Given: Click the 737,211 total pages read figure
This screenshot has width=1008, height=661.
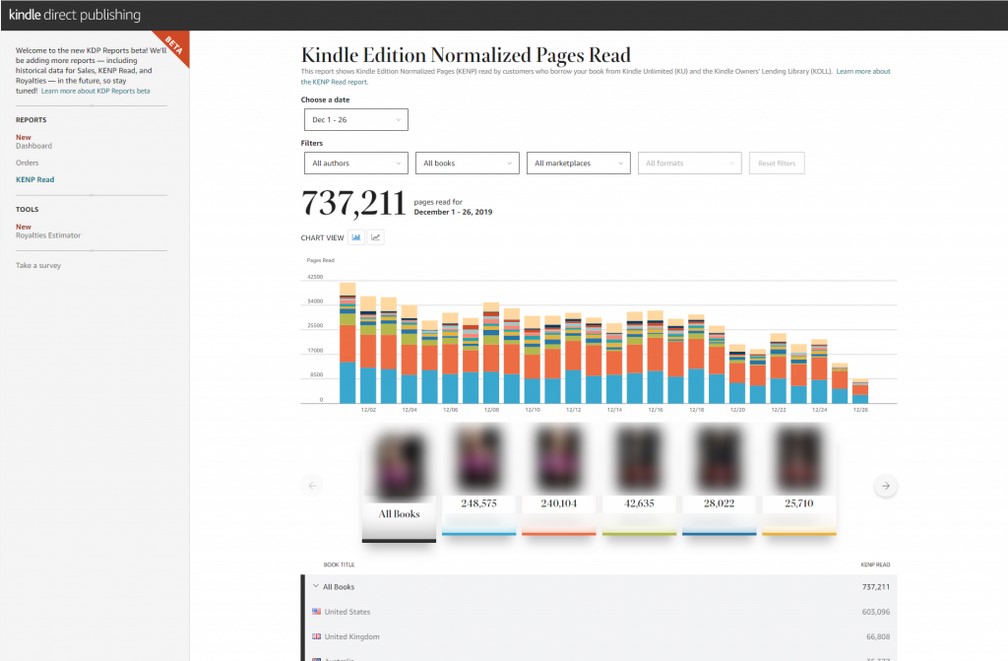Looking at the screenshot, I should [x=354, y=203].
